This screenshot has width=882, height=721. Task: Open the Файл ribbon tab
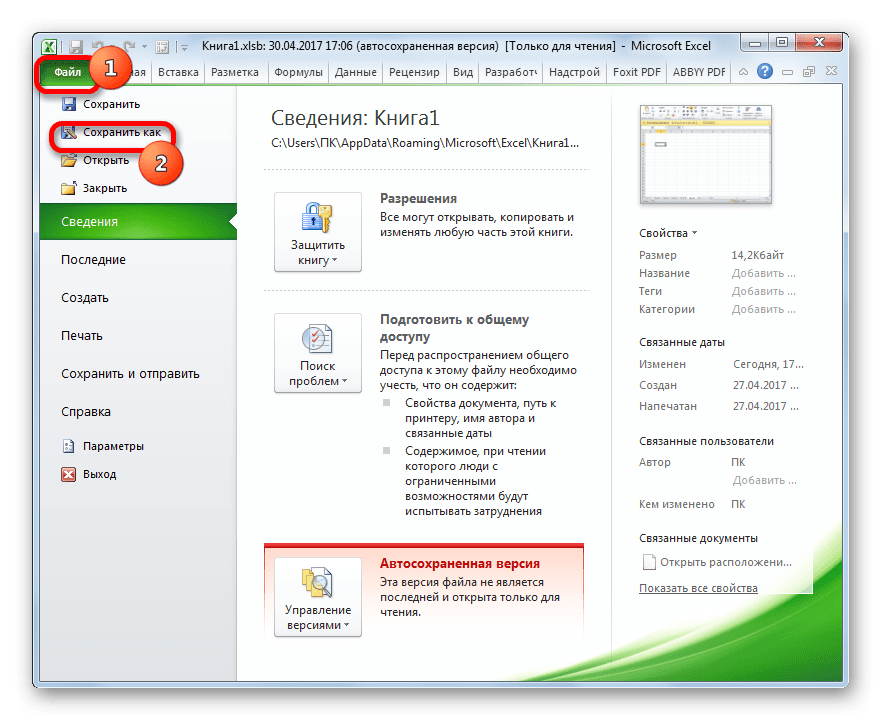(68, 72)
